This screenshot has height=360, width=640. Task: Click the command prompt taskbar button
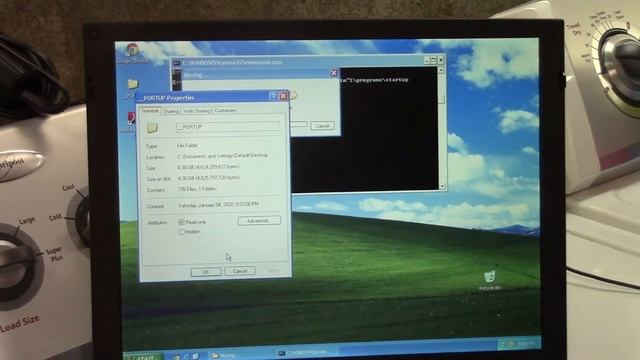click(307, 353)
